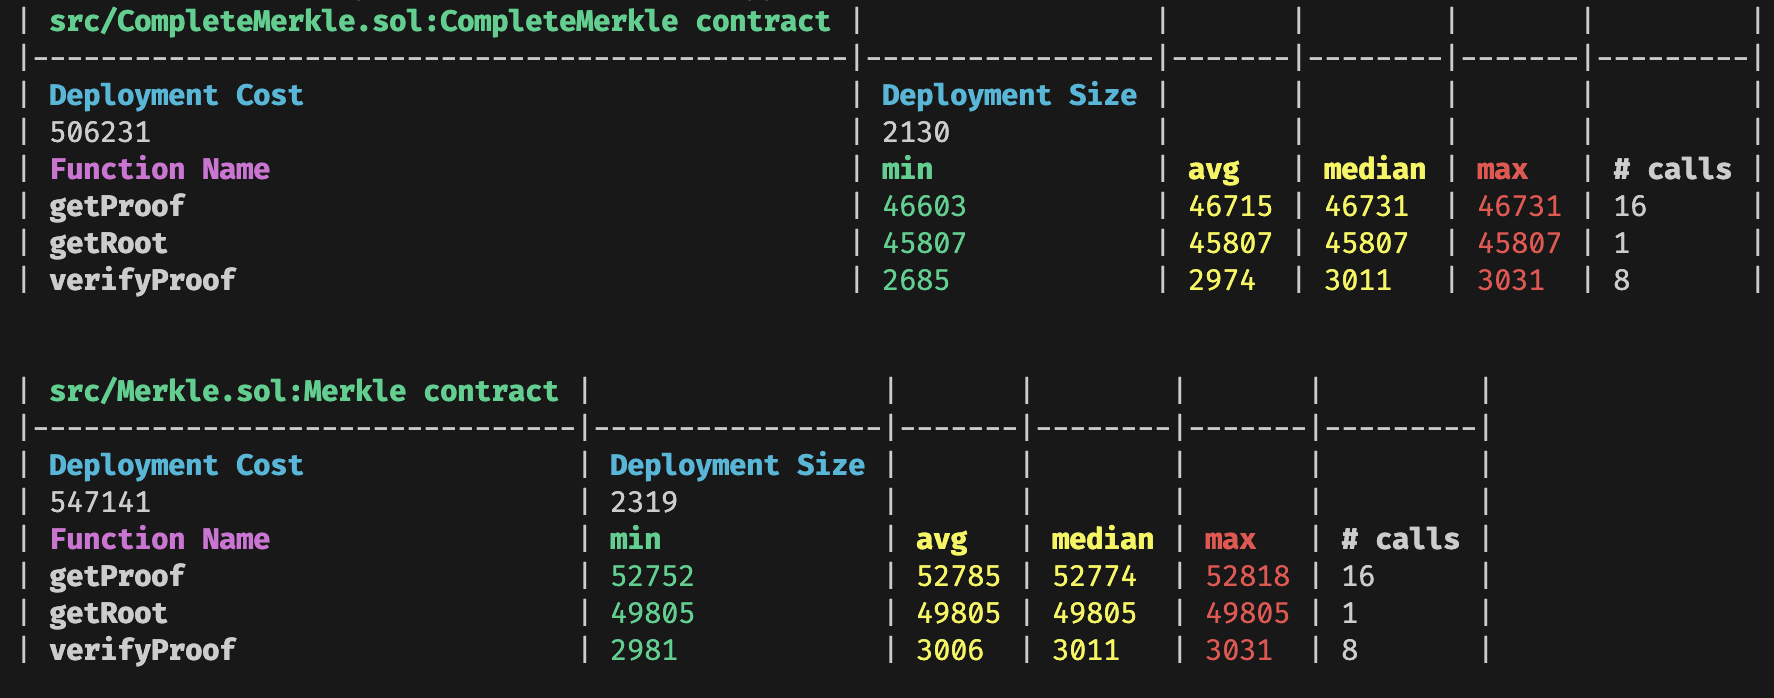The image size is (1774, 698).
Task: Click the src/Merkle.sol:Merkle contract heading
Action: 304,391
